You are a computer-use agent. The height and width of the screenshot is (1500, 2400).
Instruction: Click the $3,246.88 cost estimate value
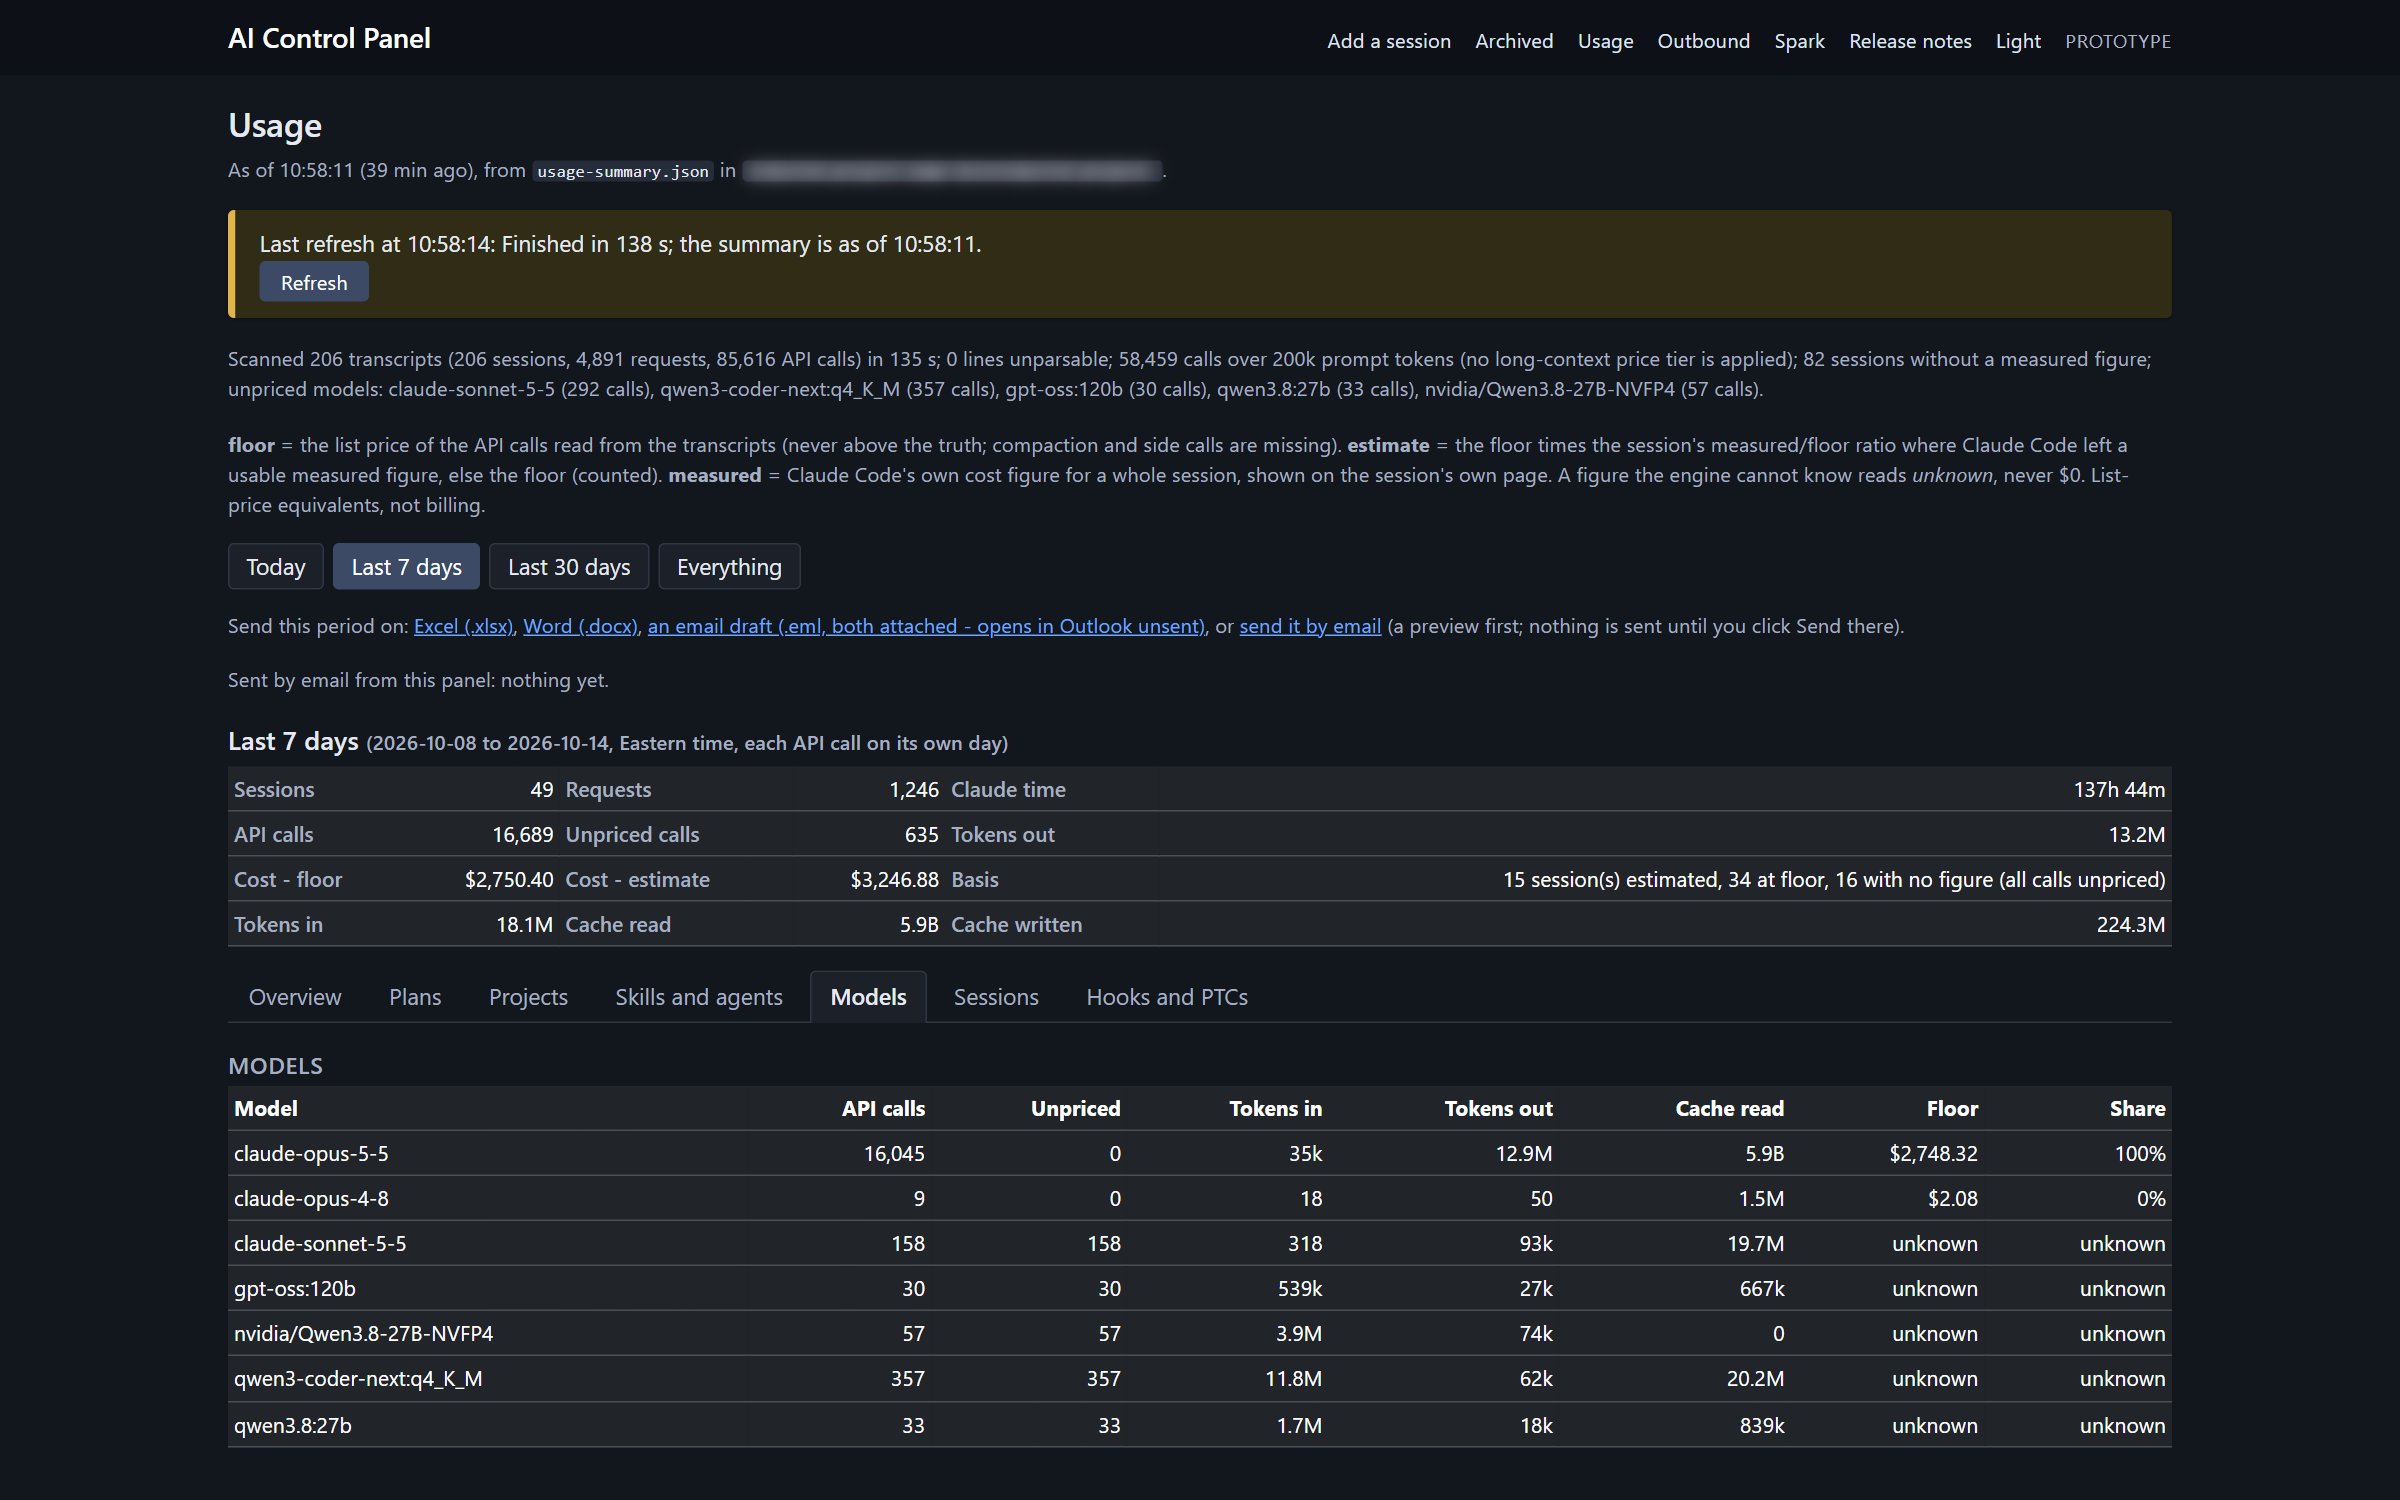point(894,879)
